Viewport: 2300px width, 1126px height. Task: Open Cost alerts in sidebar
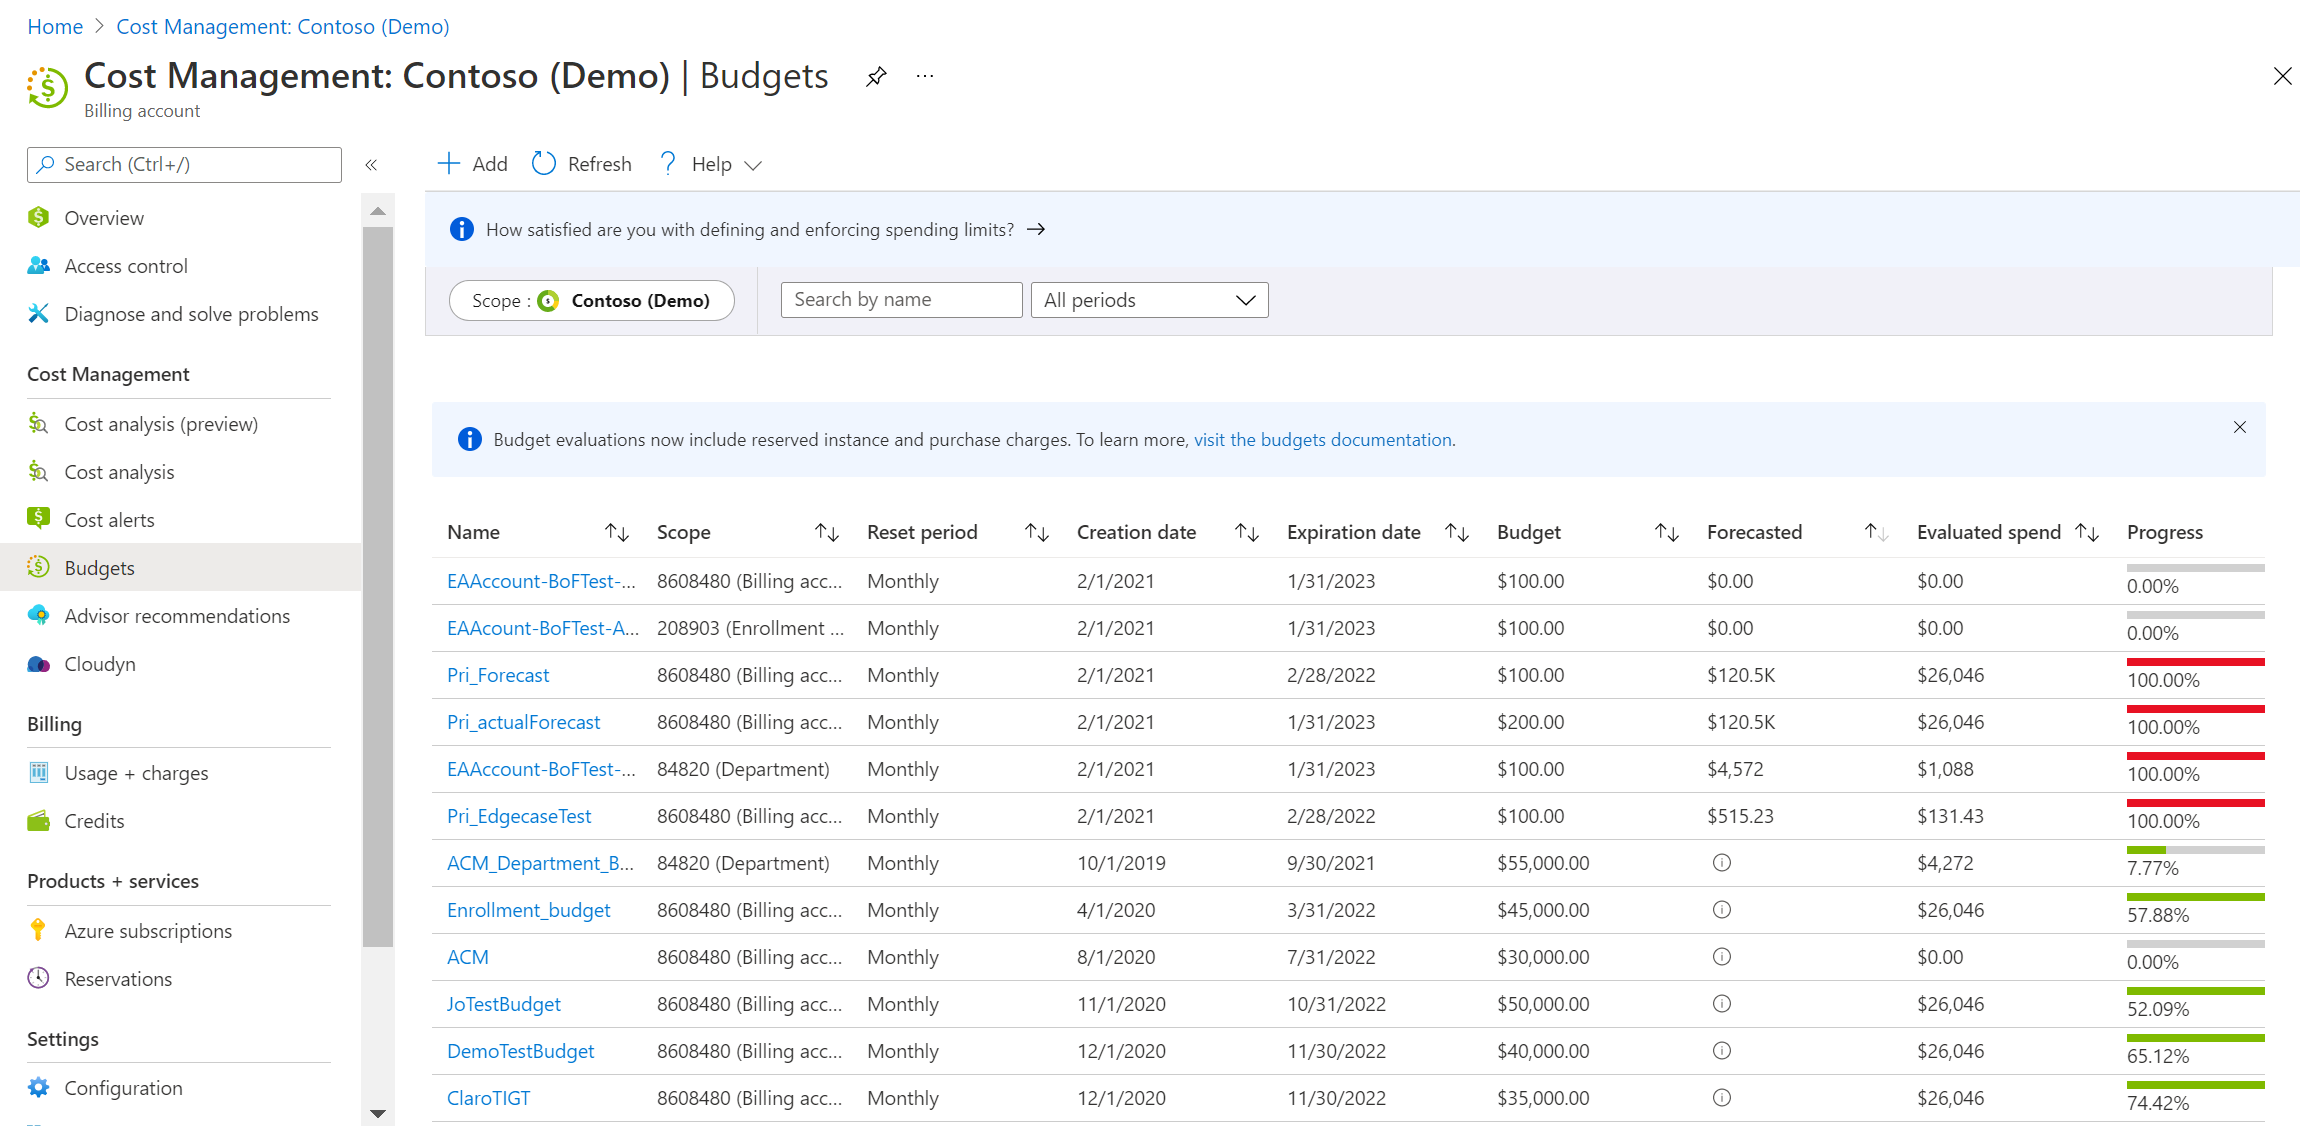tap(109, 520)
